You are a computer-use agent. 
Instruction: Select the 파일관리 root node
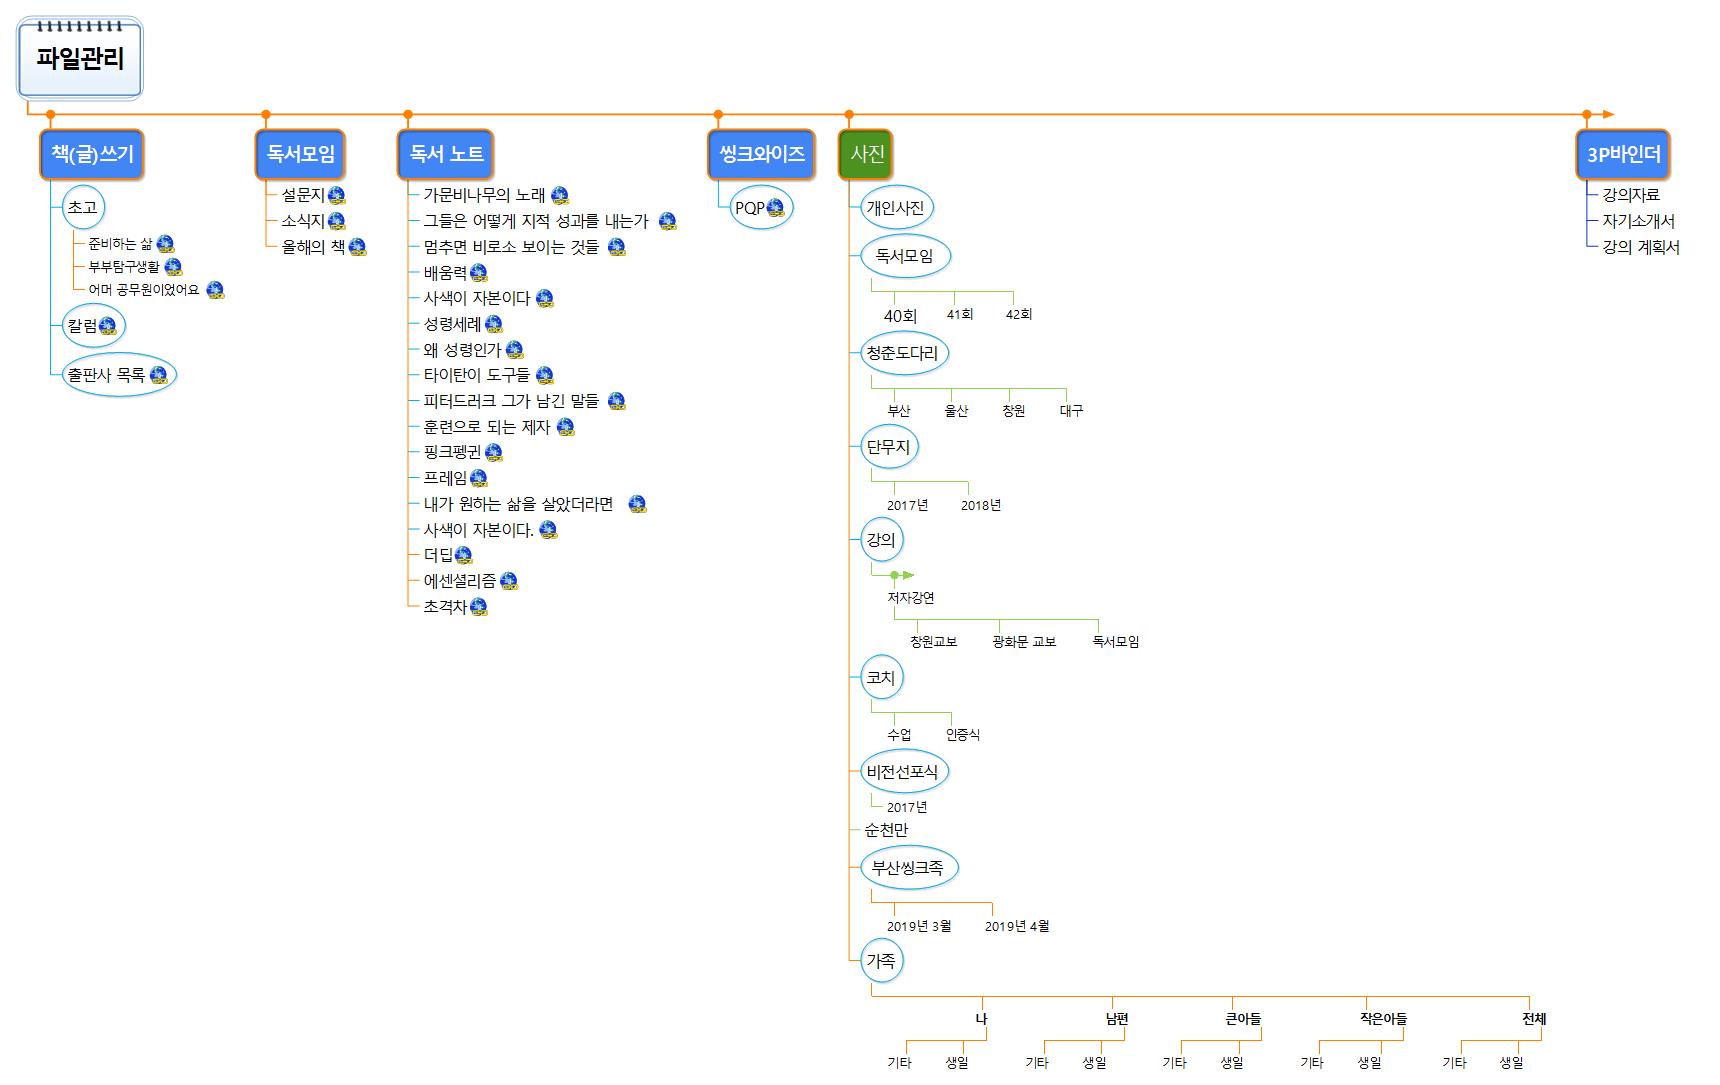pyautogui.click(x=80, y=59)
